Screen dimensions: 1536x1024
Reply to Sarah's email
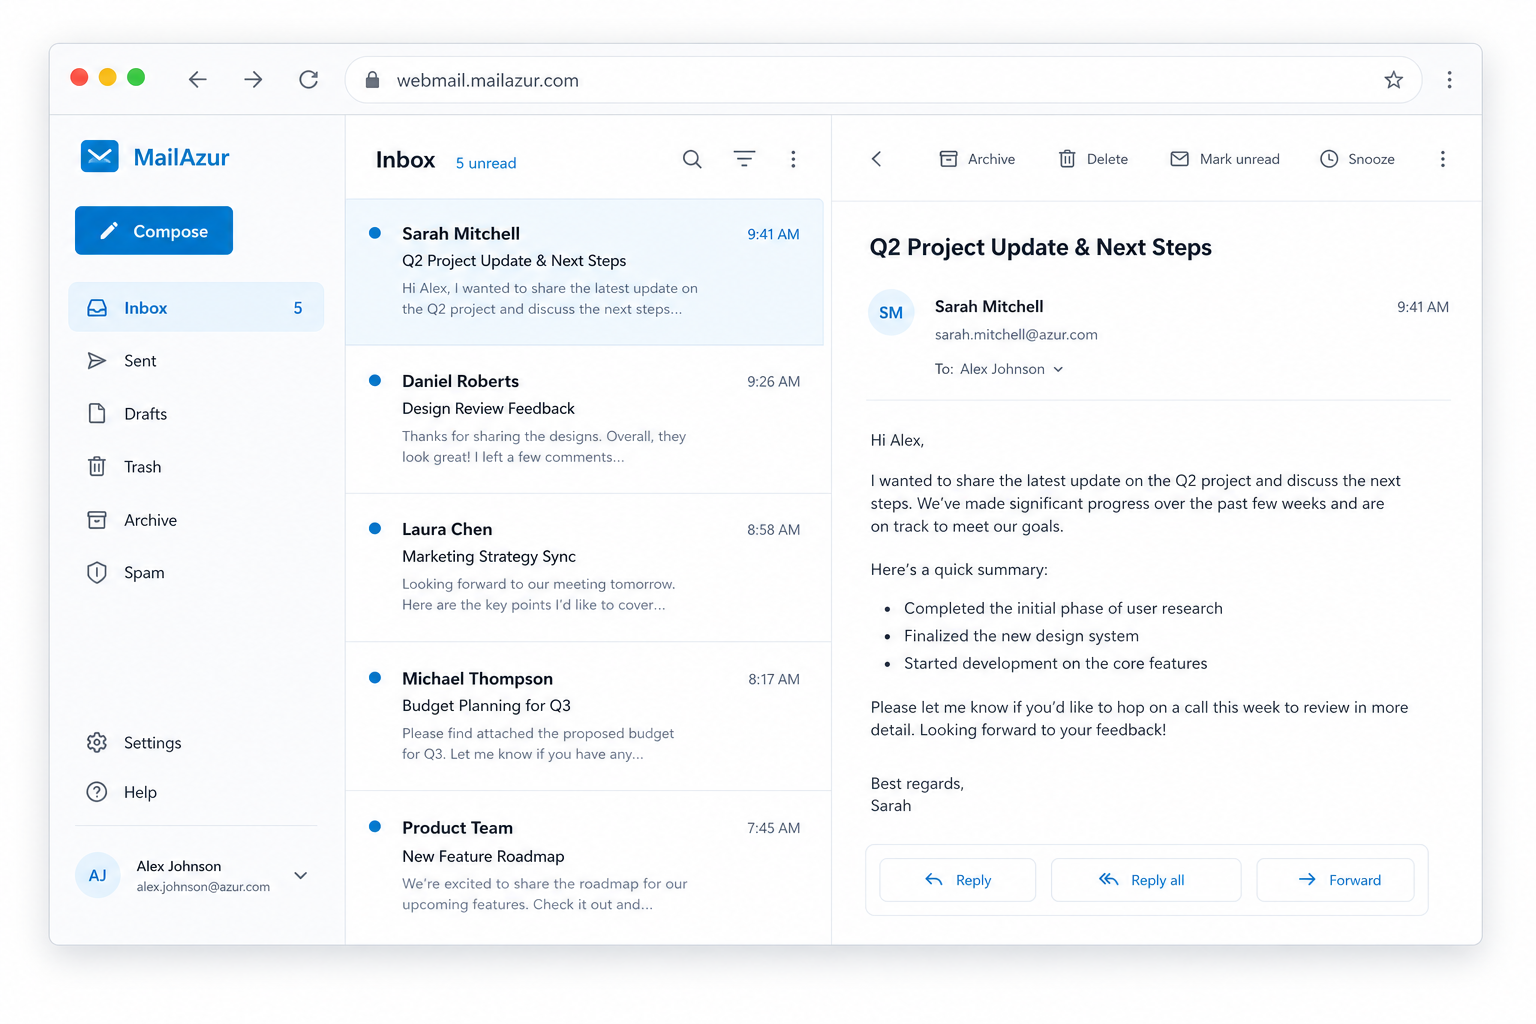pos(957,880)
